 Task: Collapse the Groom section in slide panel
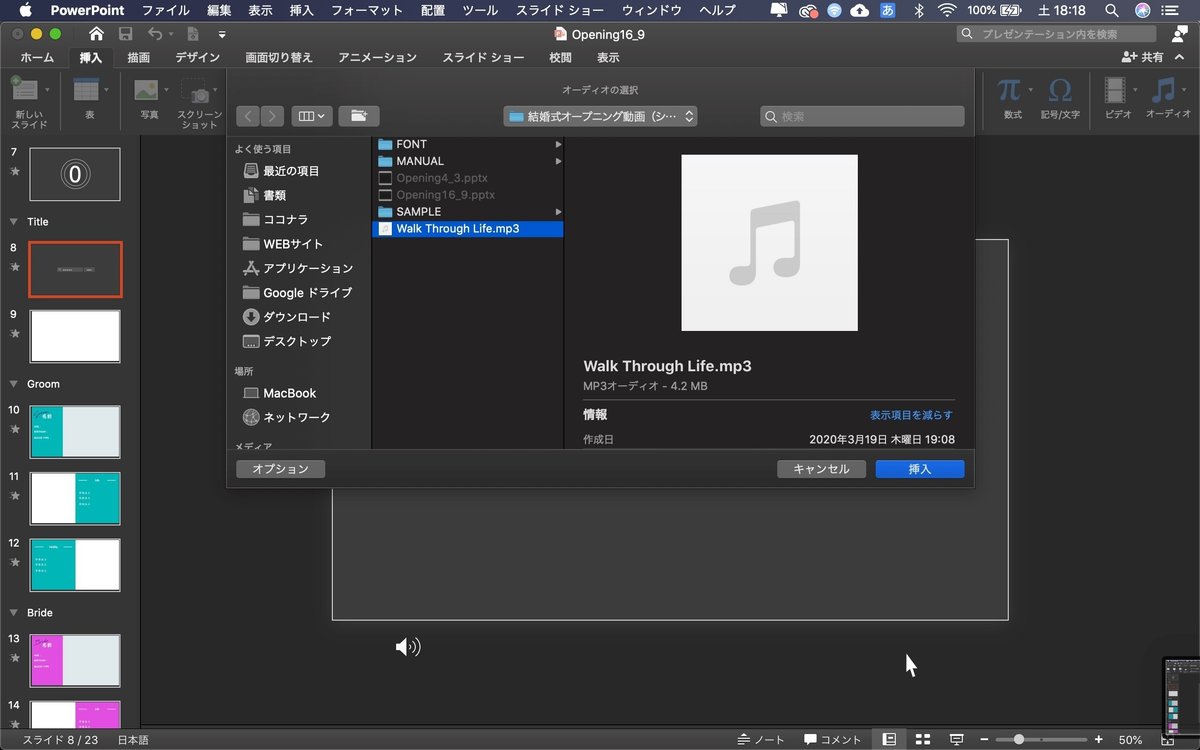tap(14, 383)
